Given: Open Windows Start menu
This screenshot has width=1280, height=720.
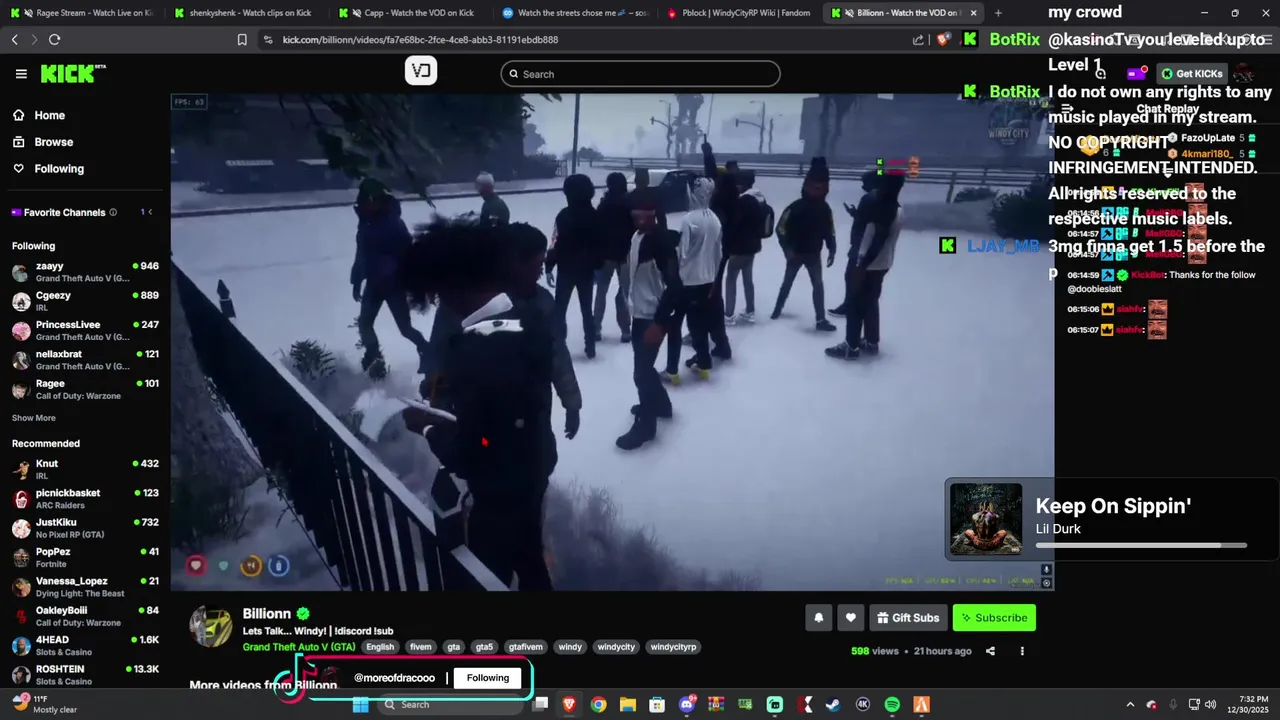Looking at the screenshot, I should tap(360, 705).
